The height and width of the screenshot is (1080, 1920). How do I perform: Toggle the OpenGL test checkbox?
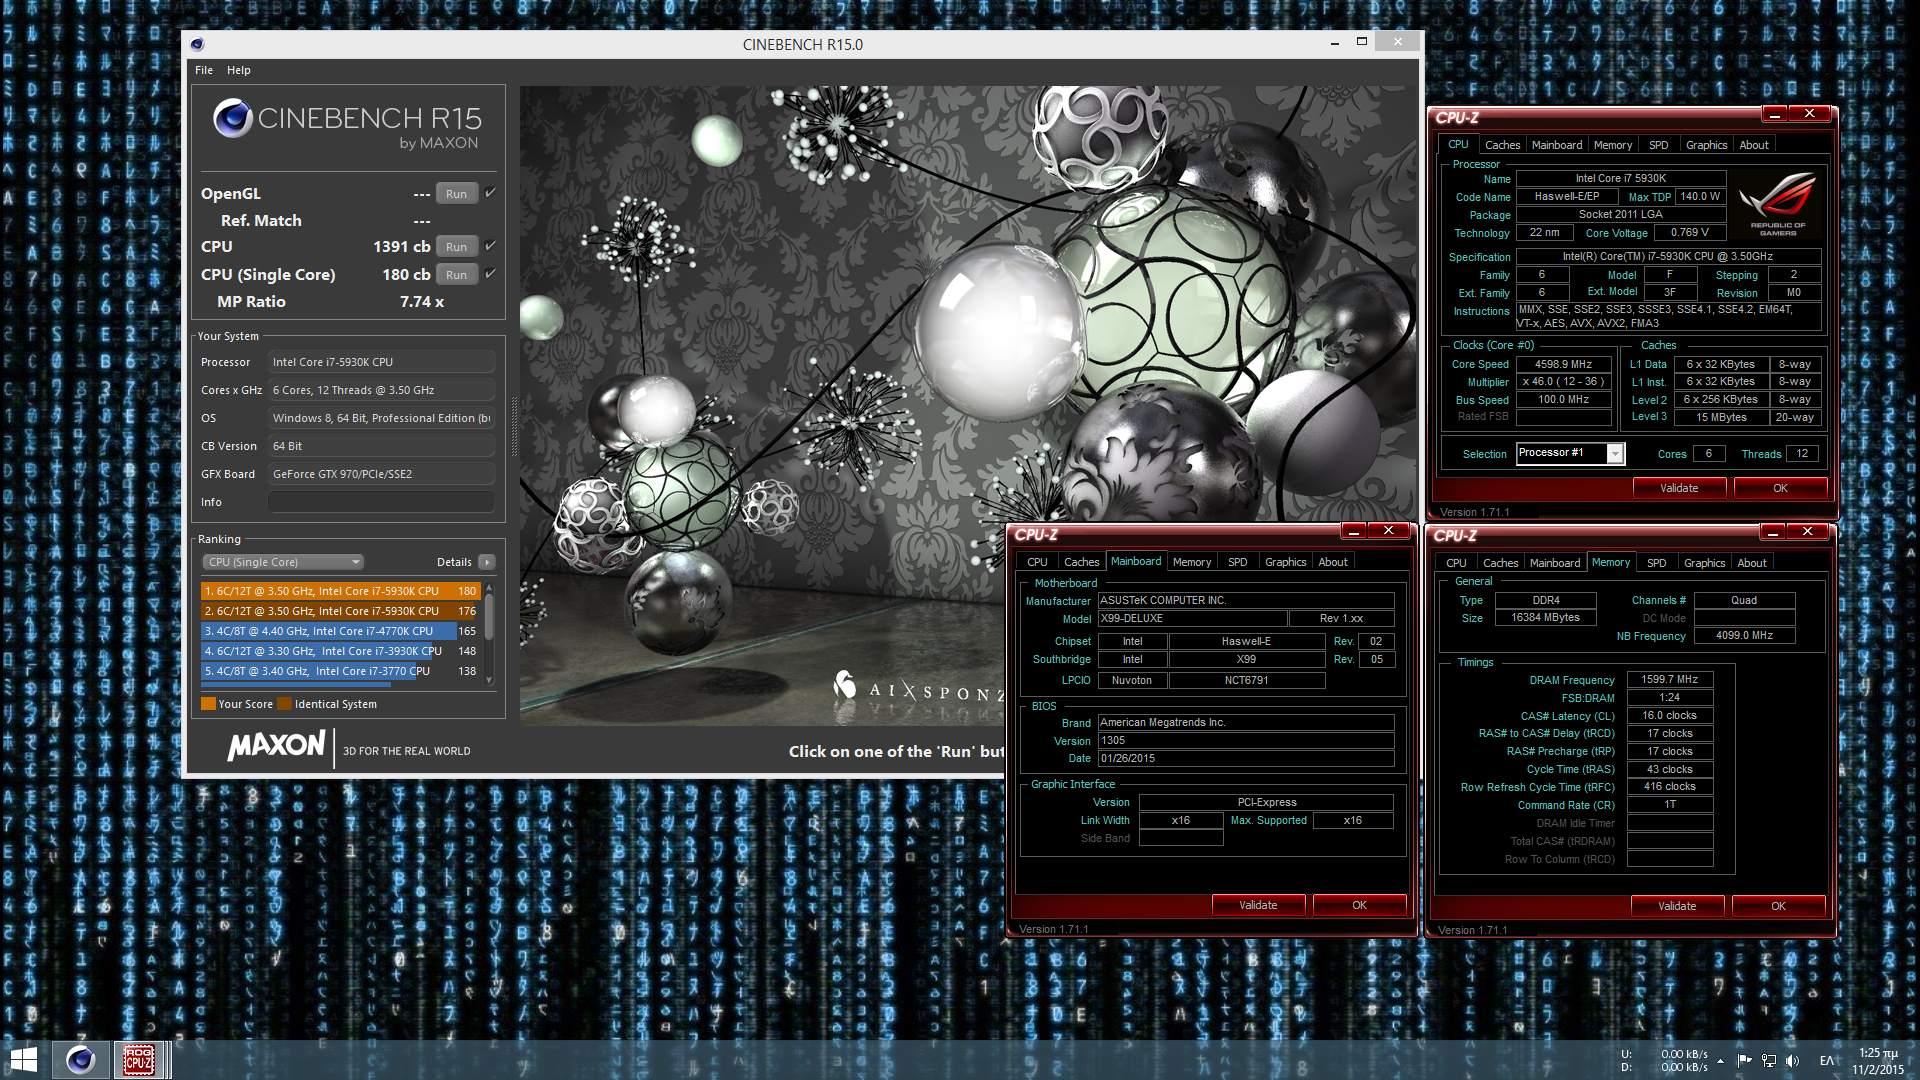pyautogui.click(x=490, y=193)
